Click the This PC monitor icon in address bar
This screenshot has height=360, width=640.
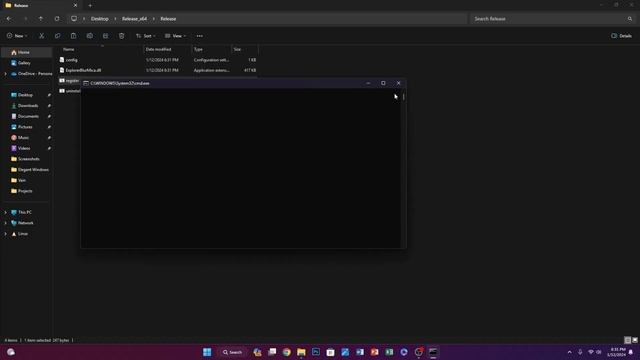point(74,19)
